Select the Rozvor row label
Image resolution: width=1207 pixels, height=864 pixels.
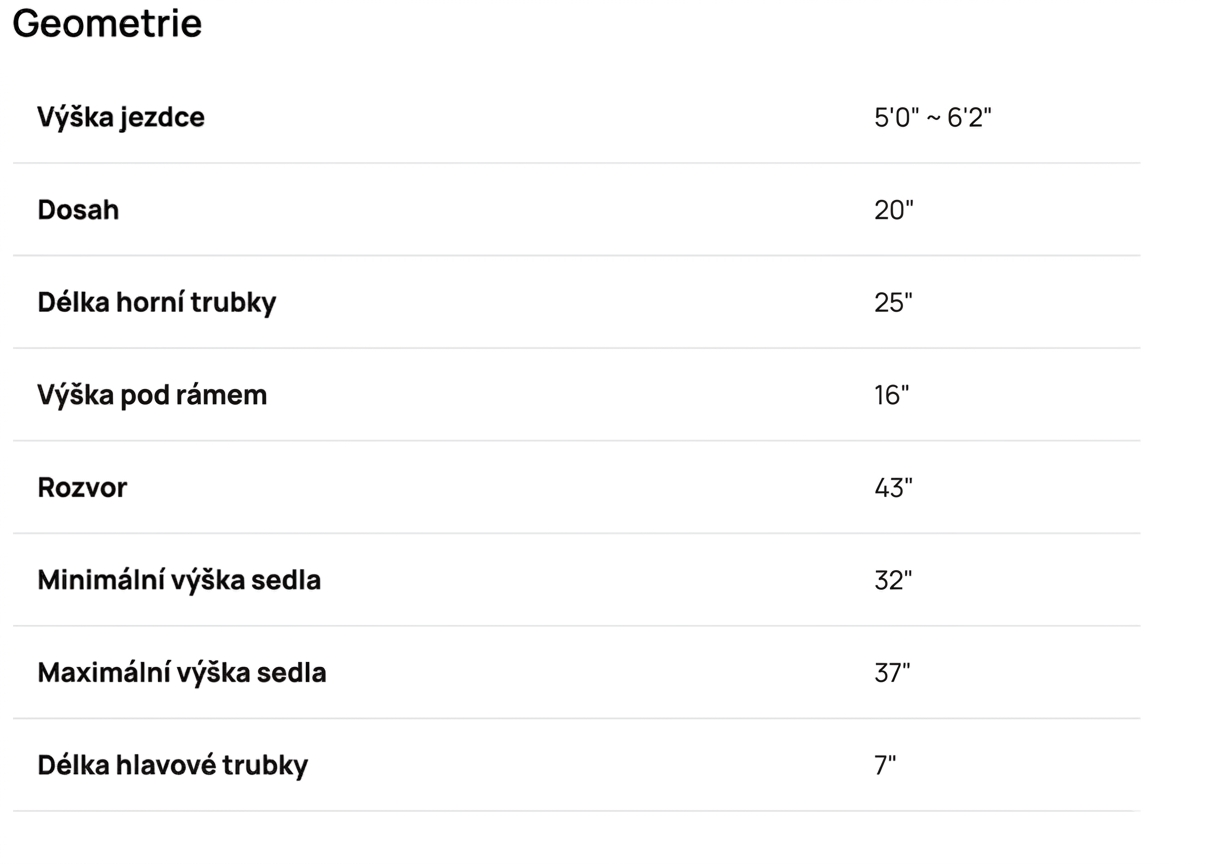point(82,488)
